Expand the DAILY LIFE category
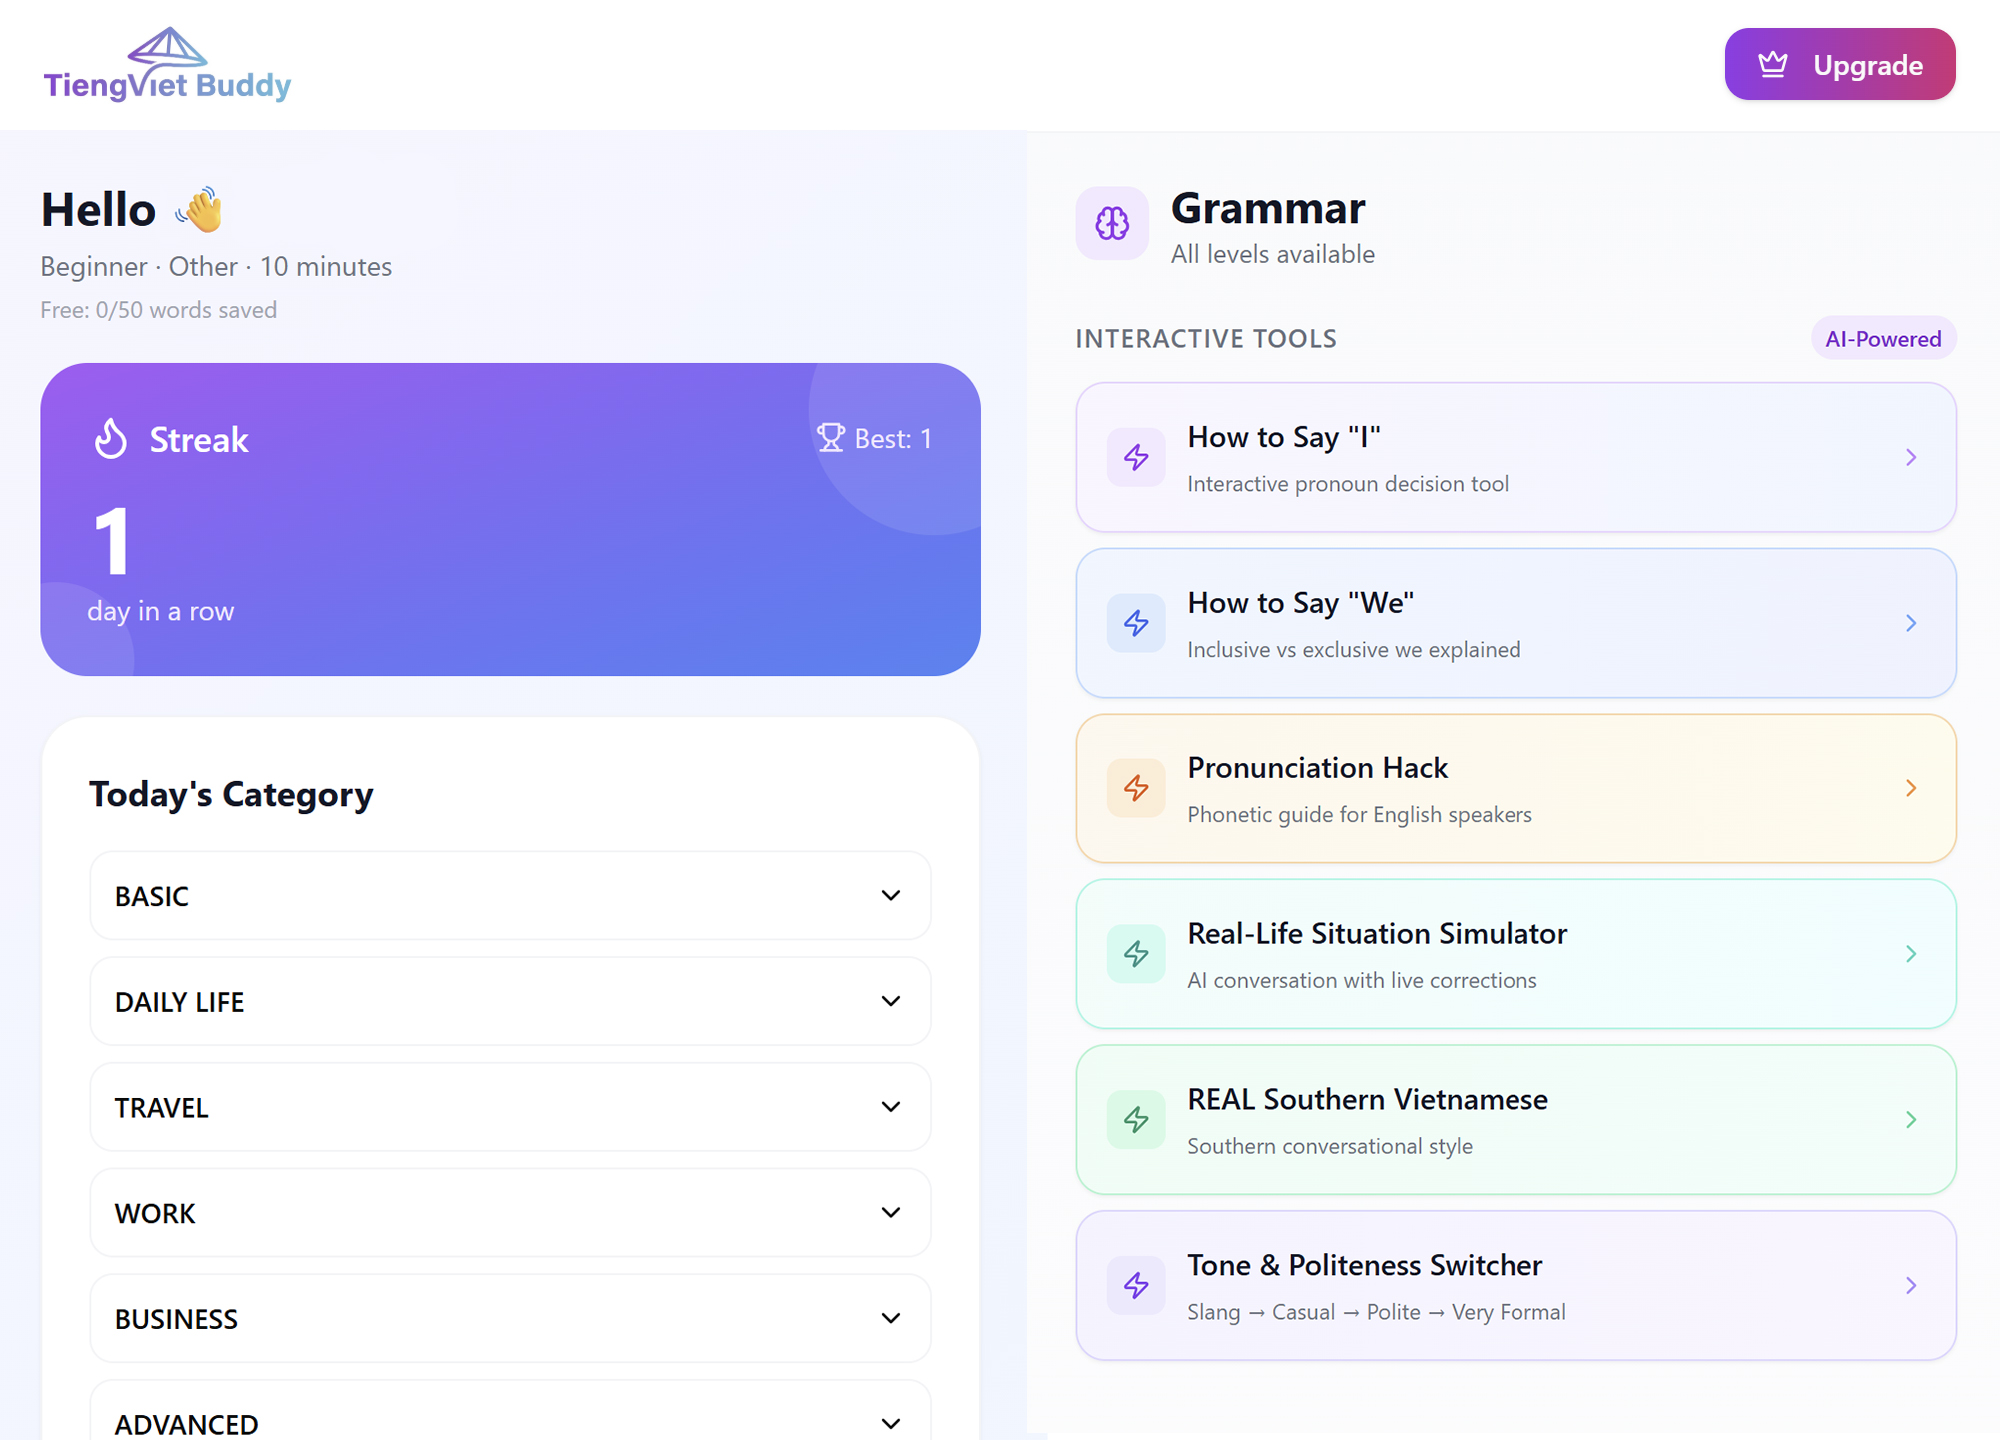The width and height of the screenshot is (2000, 1440). coord(510,1001)
